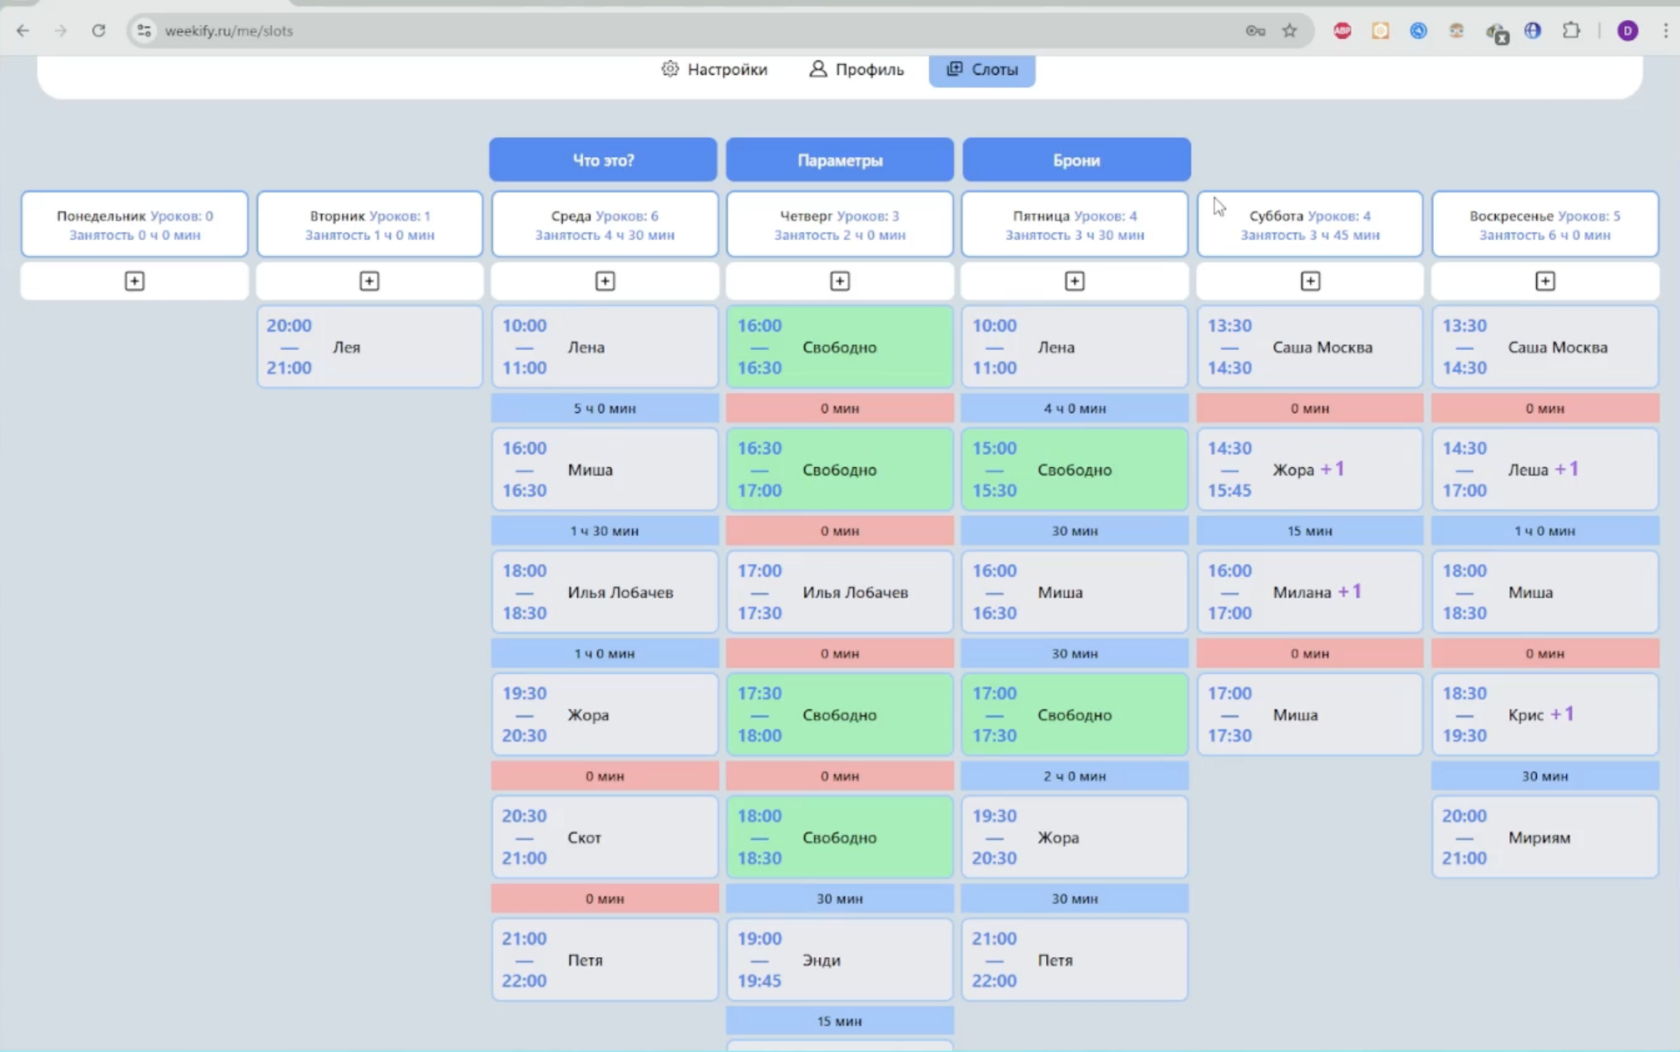Open Friday 16:00 Миша slot
The height and width of the screenshot is (1052, 1680).
point(1075,592)
